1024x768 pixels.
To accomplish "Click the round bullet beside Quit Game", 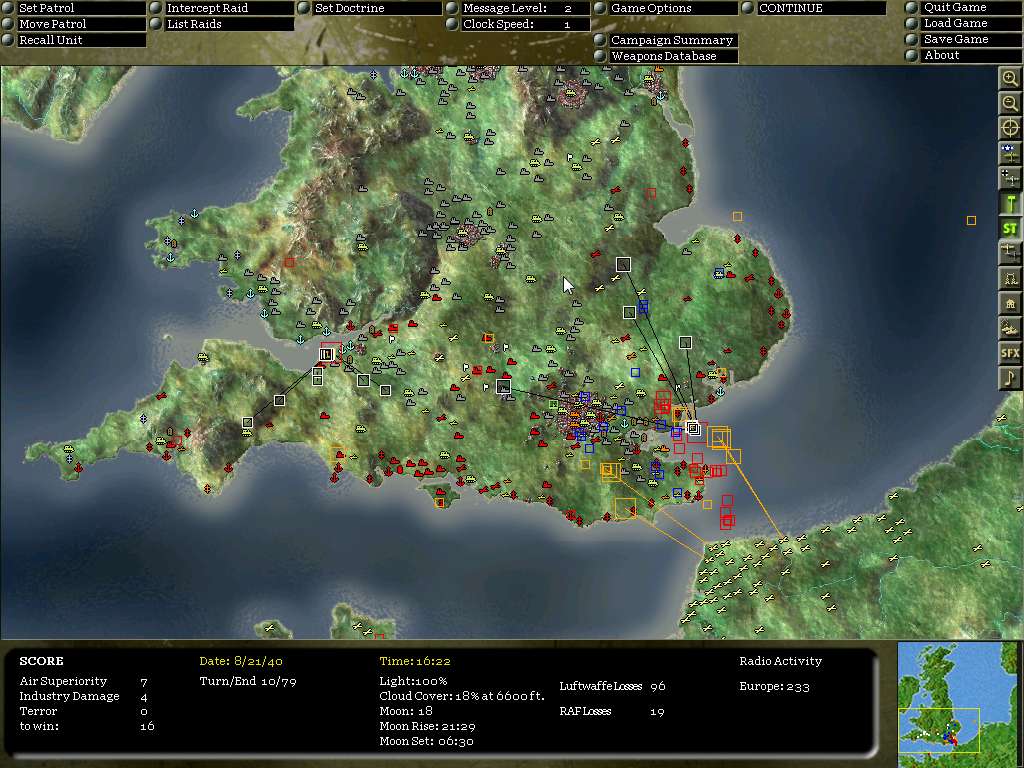I will pyautogui.click(x=912, y=7).
